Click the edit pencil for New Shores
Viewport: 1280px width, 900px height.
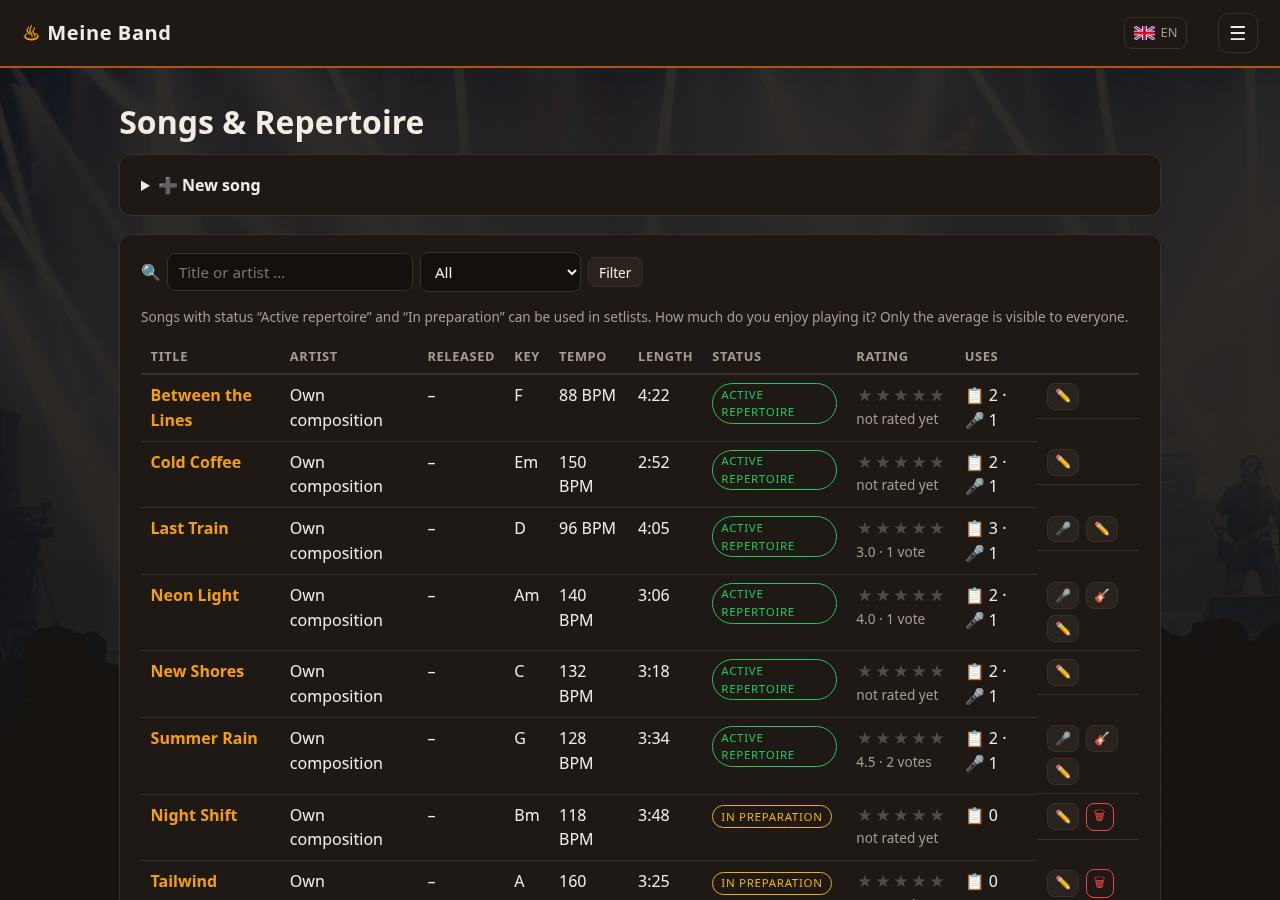pyautogui.click(x=1063, y=672)
